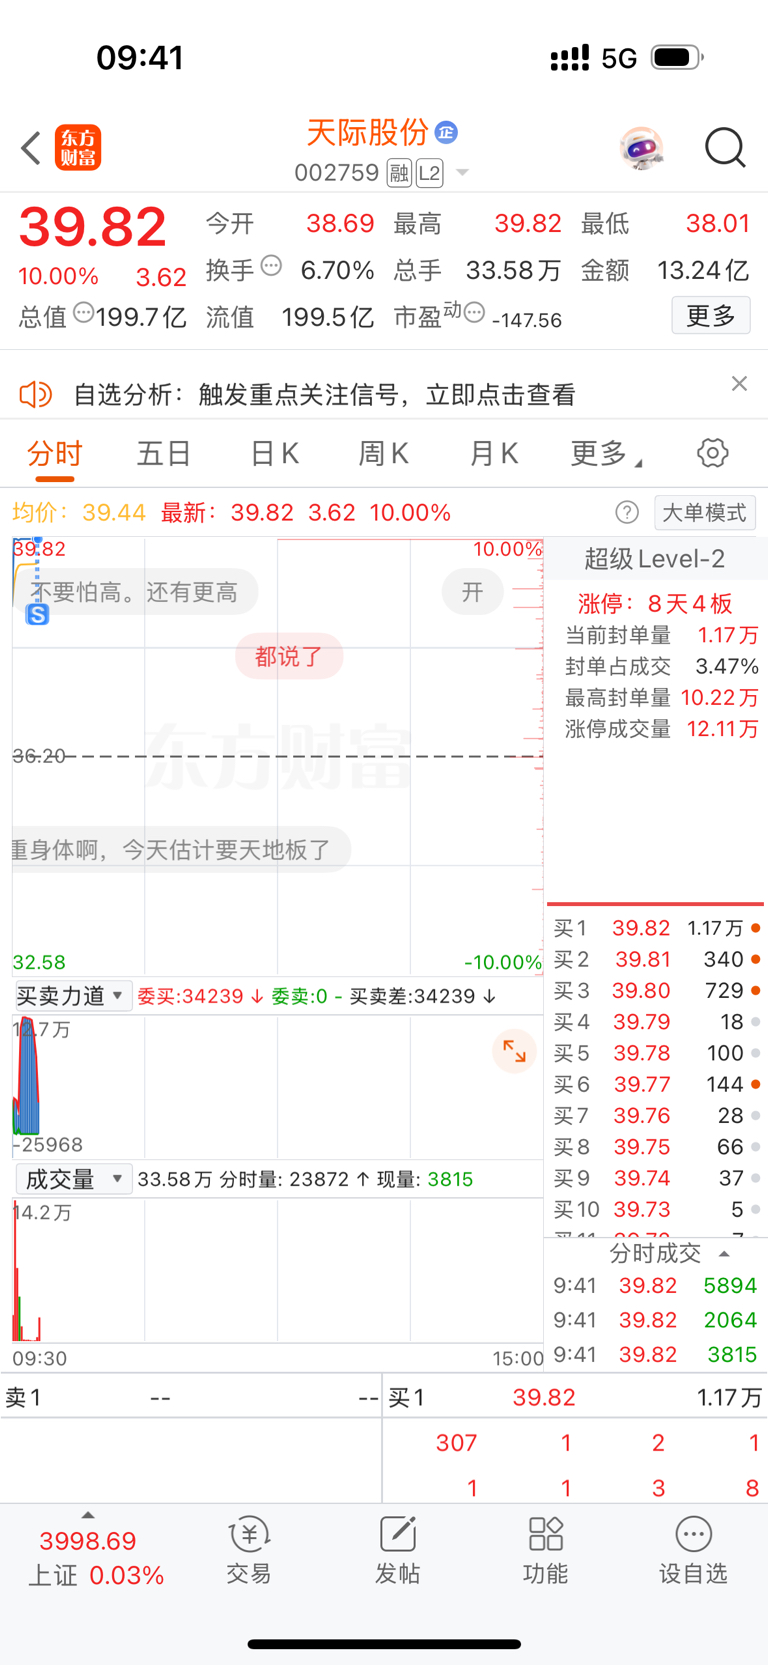Tap bottom 卖1 empty quote bar
This screenshot has width=769, height=1665.
coord(191,1397)
